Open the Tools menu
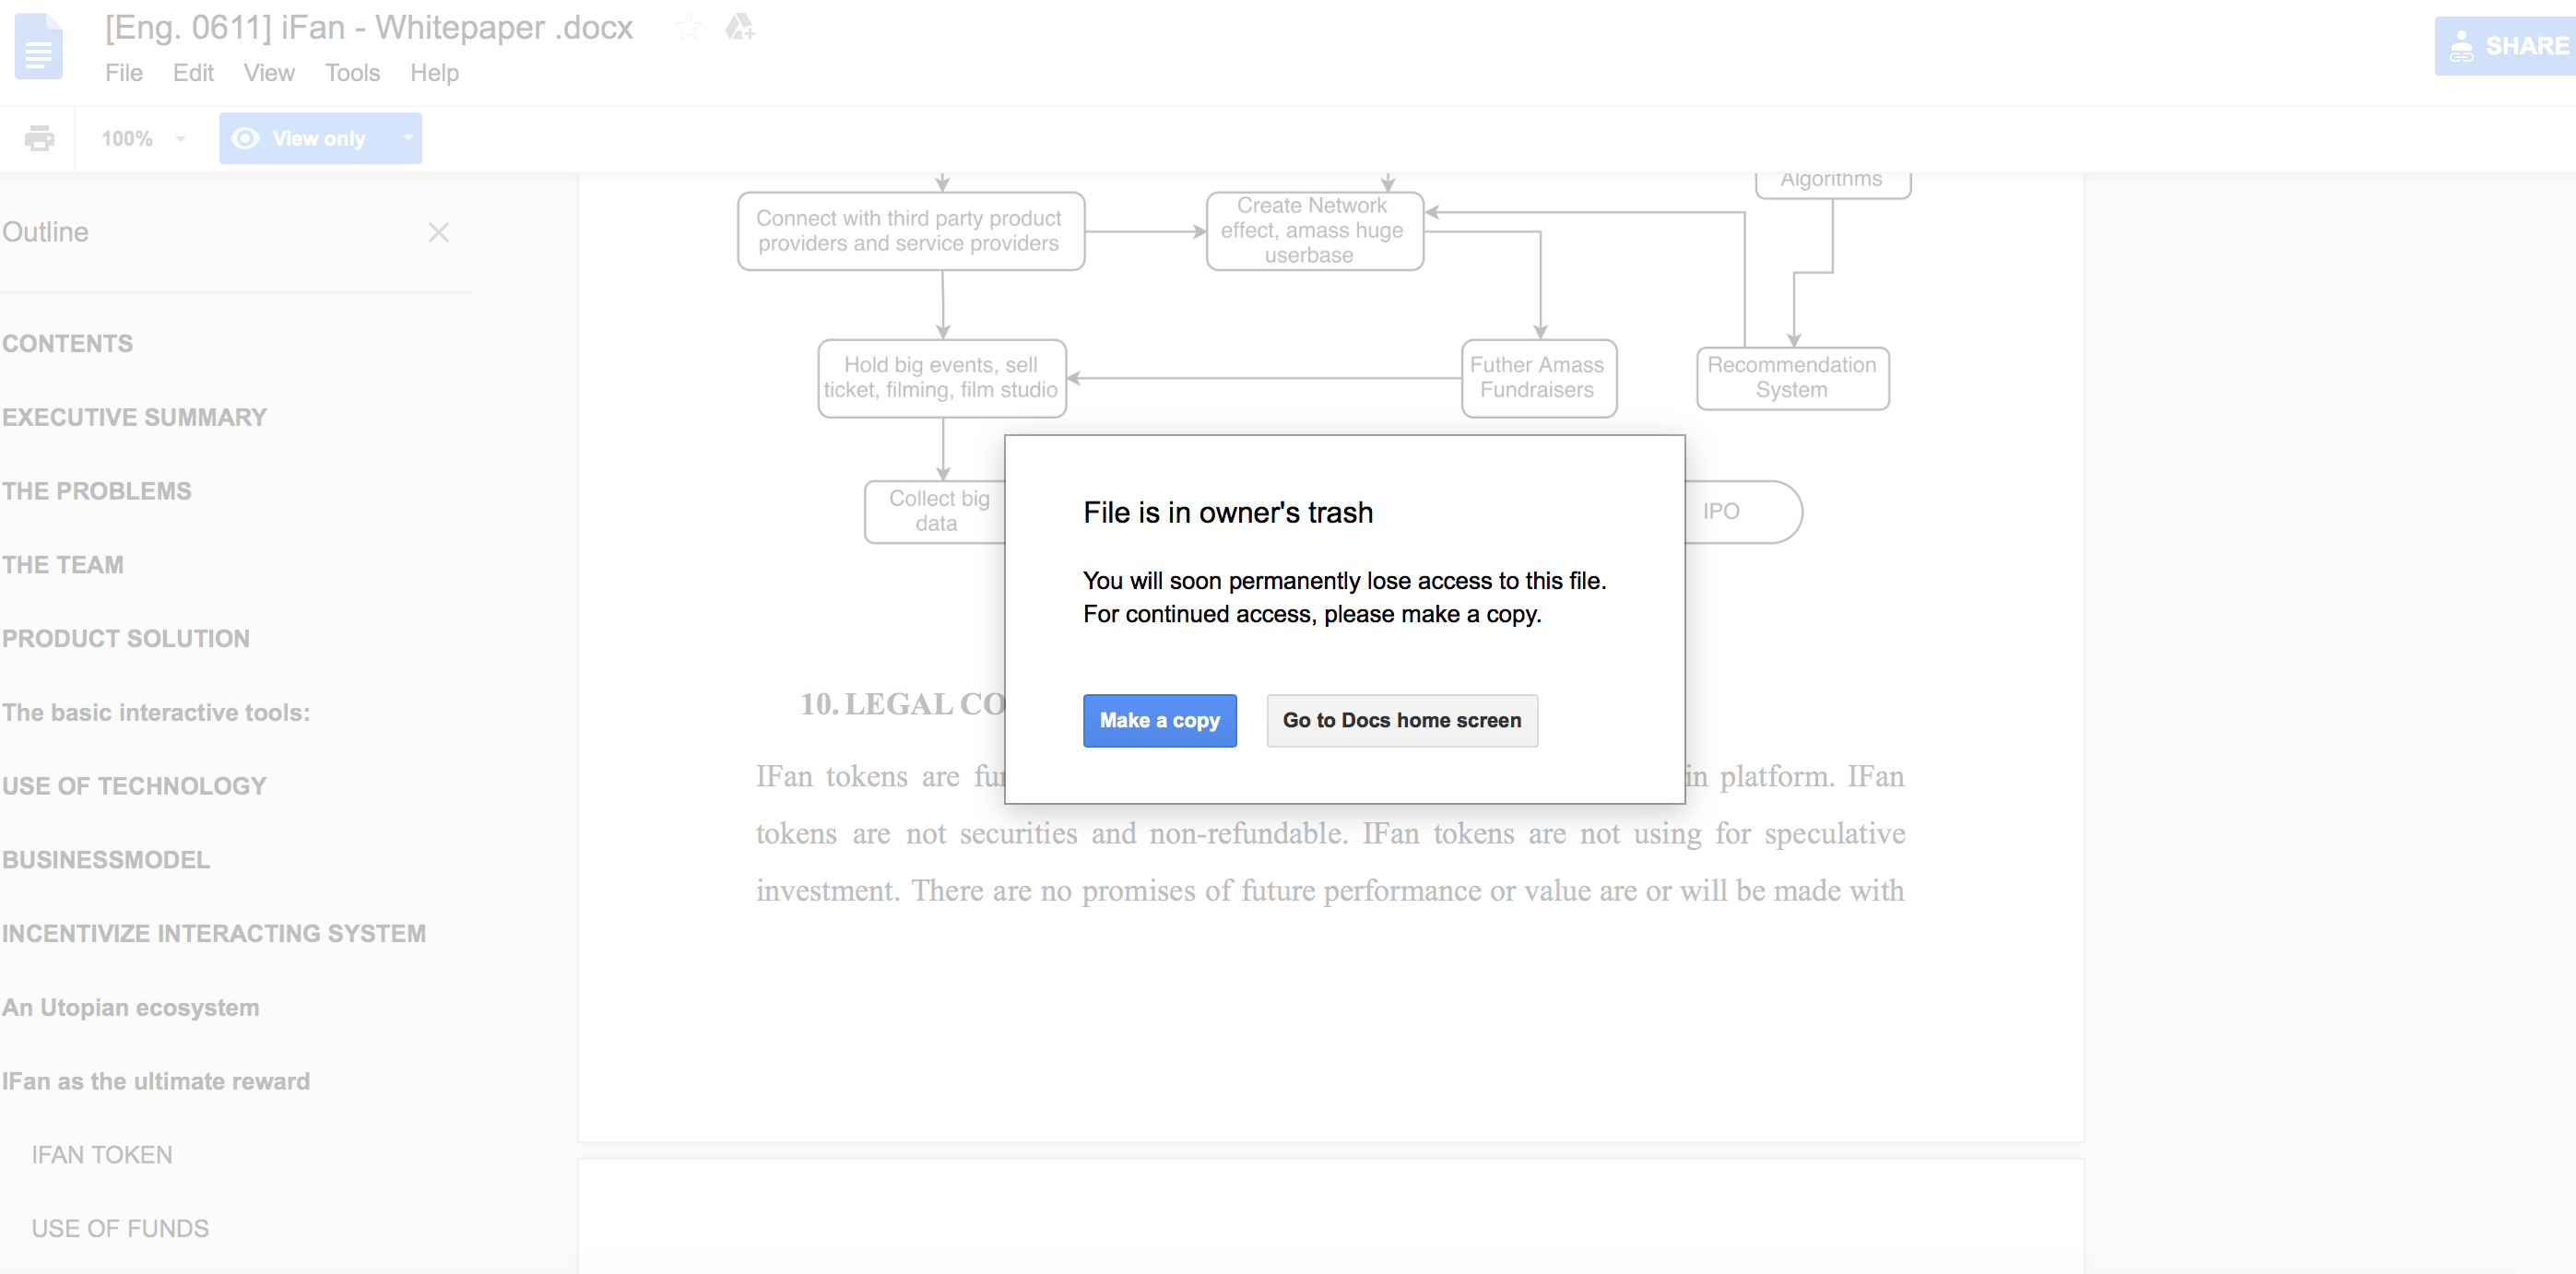Image resolution: width=2576 pixels, height=1274 pixels. point(352,73)
